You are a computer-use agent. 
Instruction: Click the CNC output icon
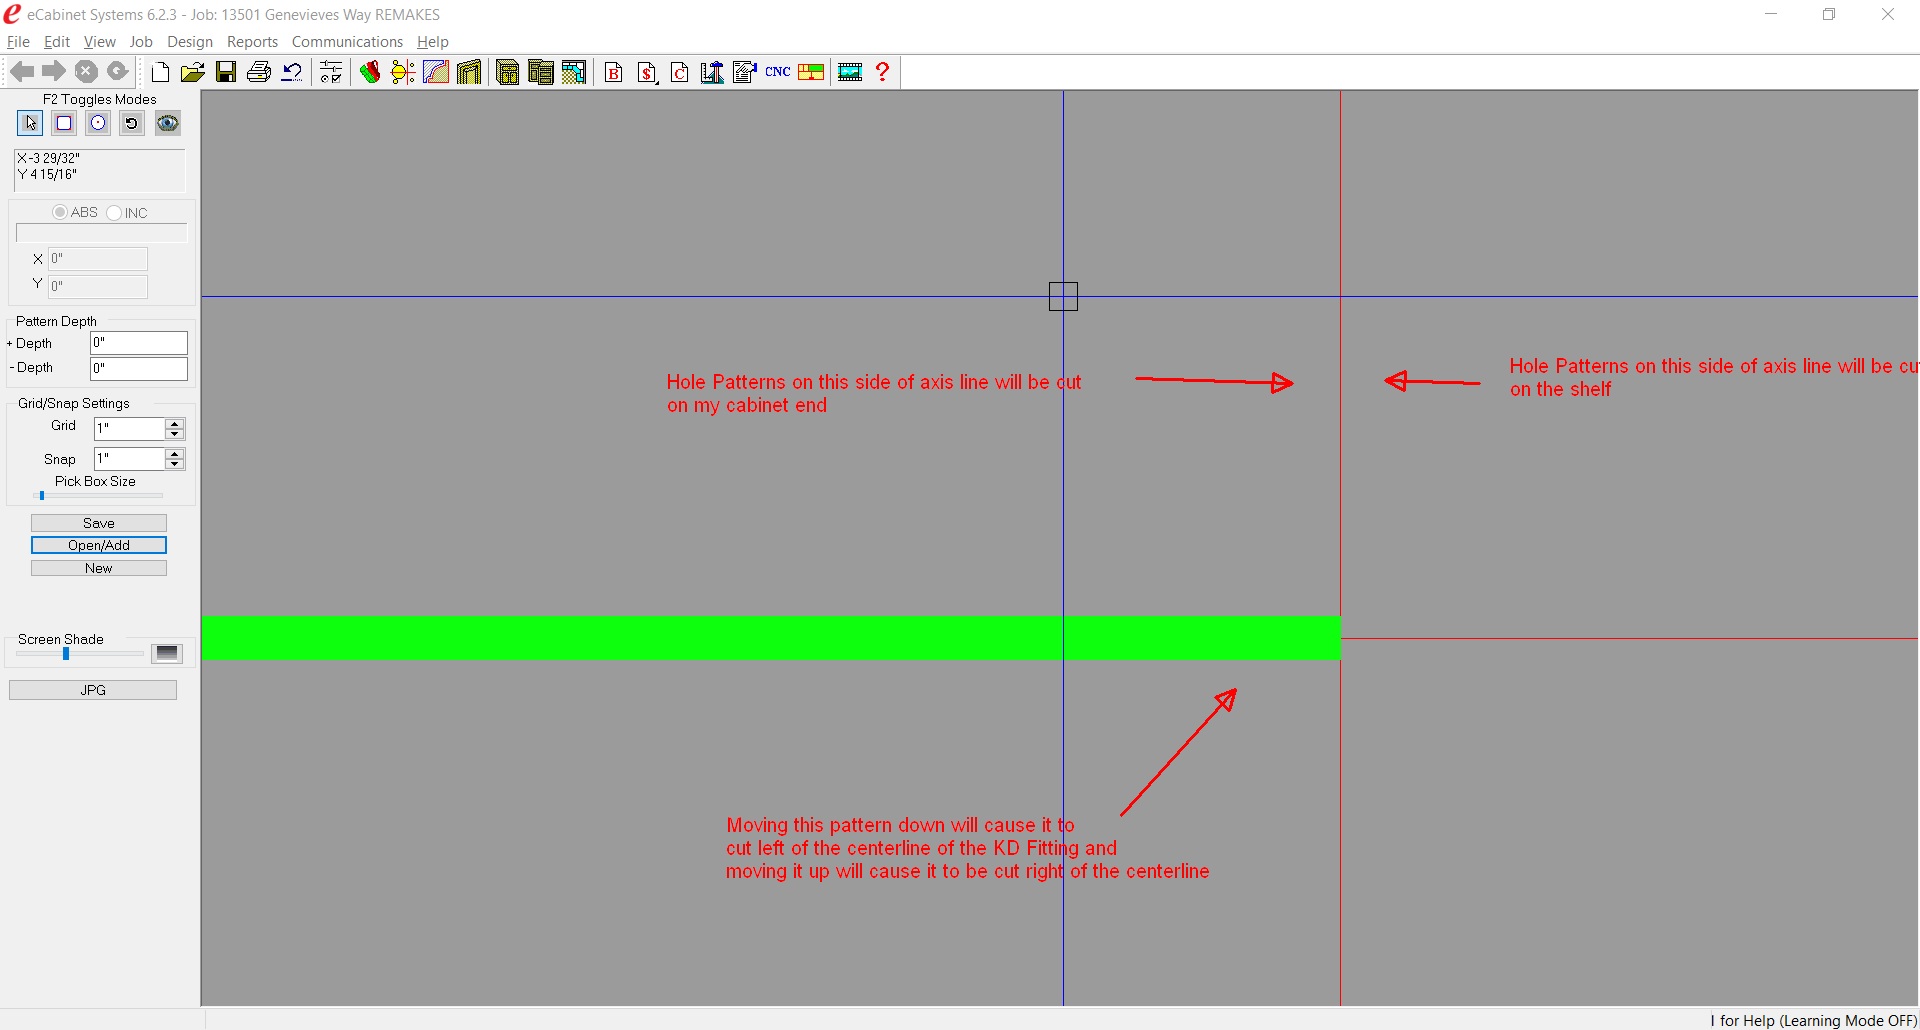pos(778,72)
